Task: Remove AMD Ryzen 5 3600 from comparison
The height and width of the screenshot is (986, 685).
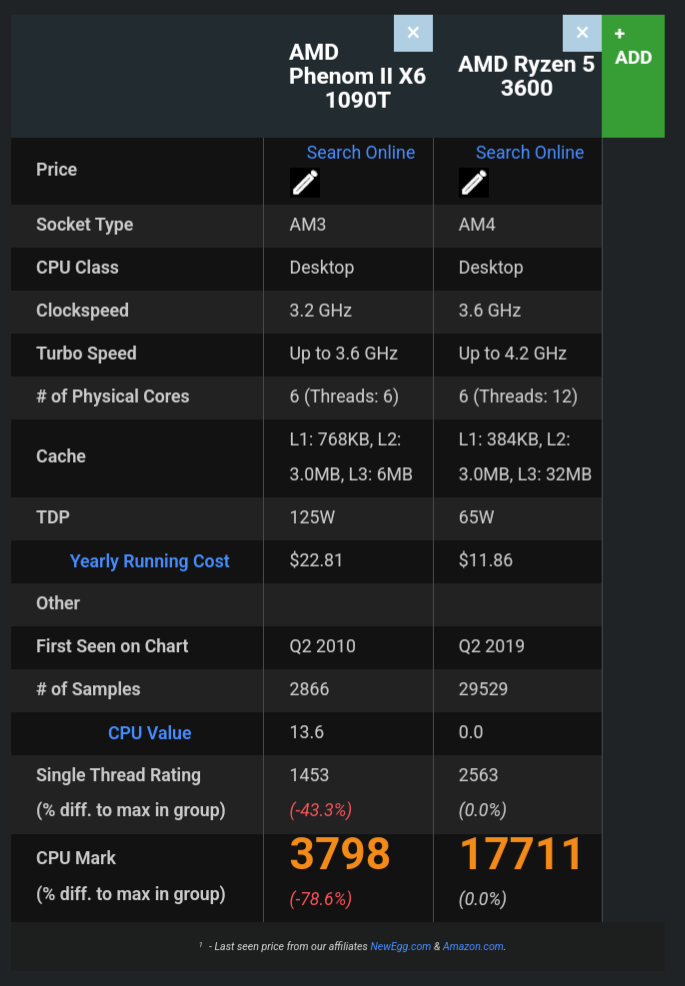Action: pos(582,33)
